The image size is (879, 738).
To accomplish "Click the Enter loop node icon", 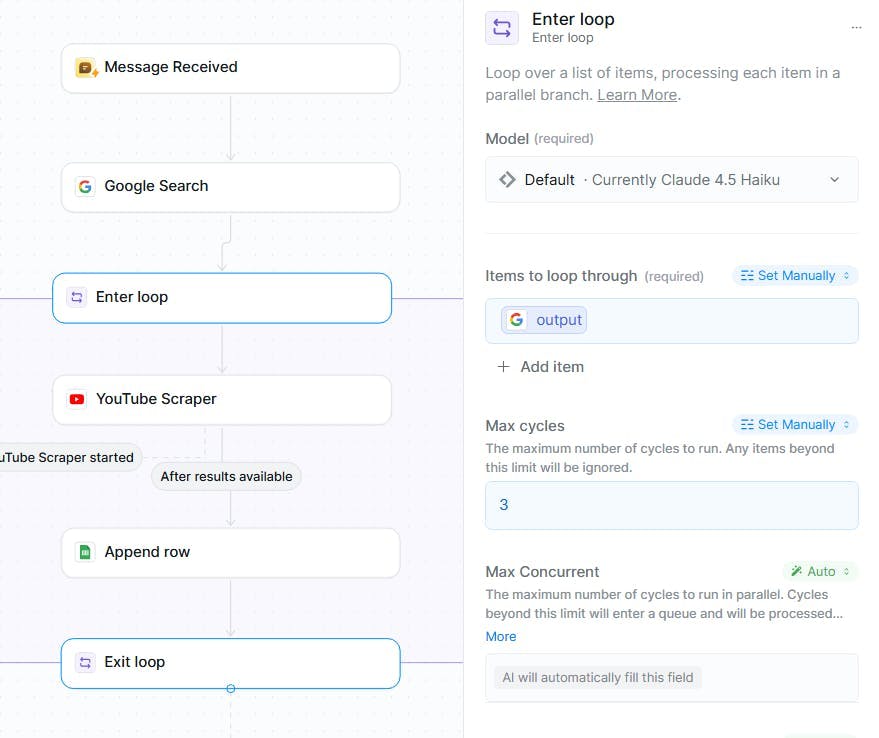I will 77,297.
